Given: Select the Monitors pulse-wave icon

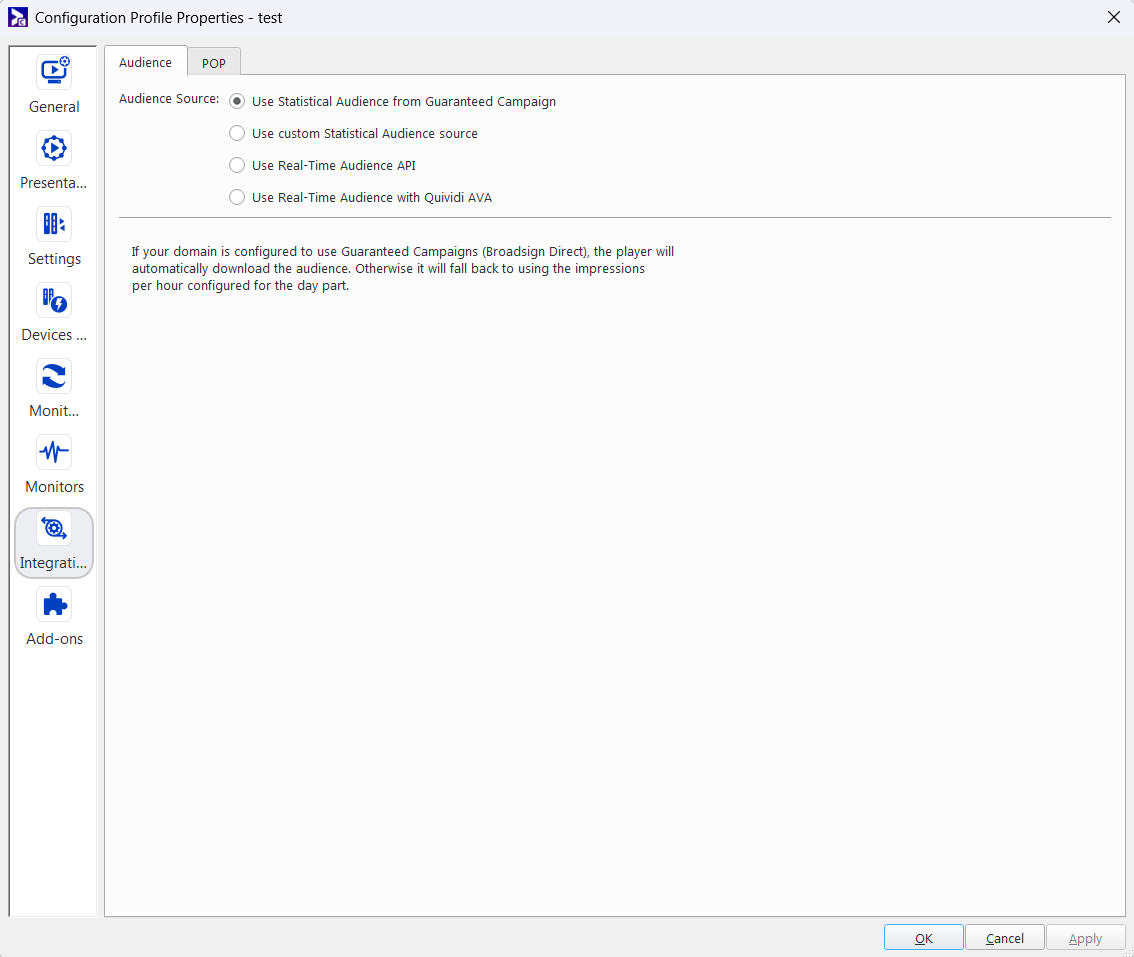Looking at the screenshot, I should (54, 453).
